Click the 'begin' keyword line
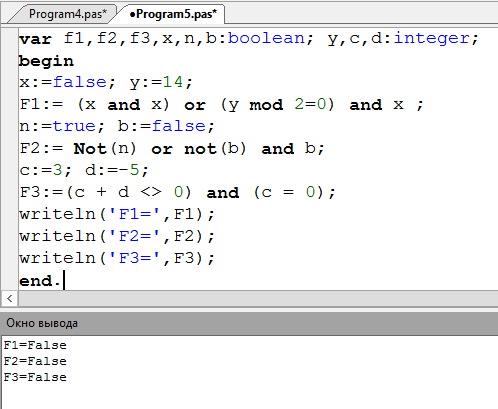Image resolution: width=498 pixels, height=409 pixels. (46, 61)
